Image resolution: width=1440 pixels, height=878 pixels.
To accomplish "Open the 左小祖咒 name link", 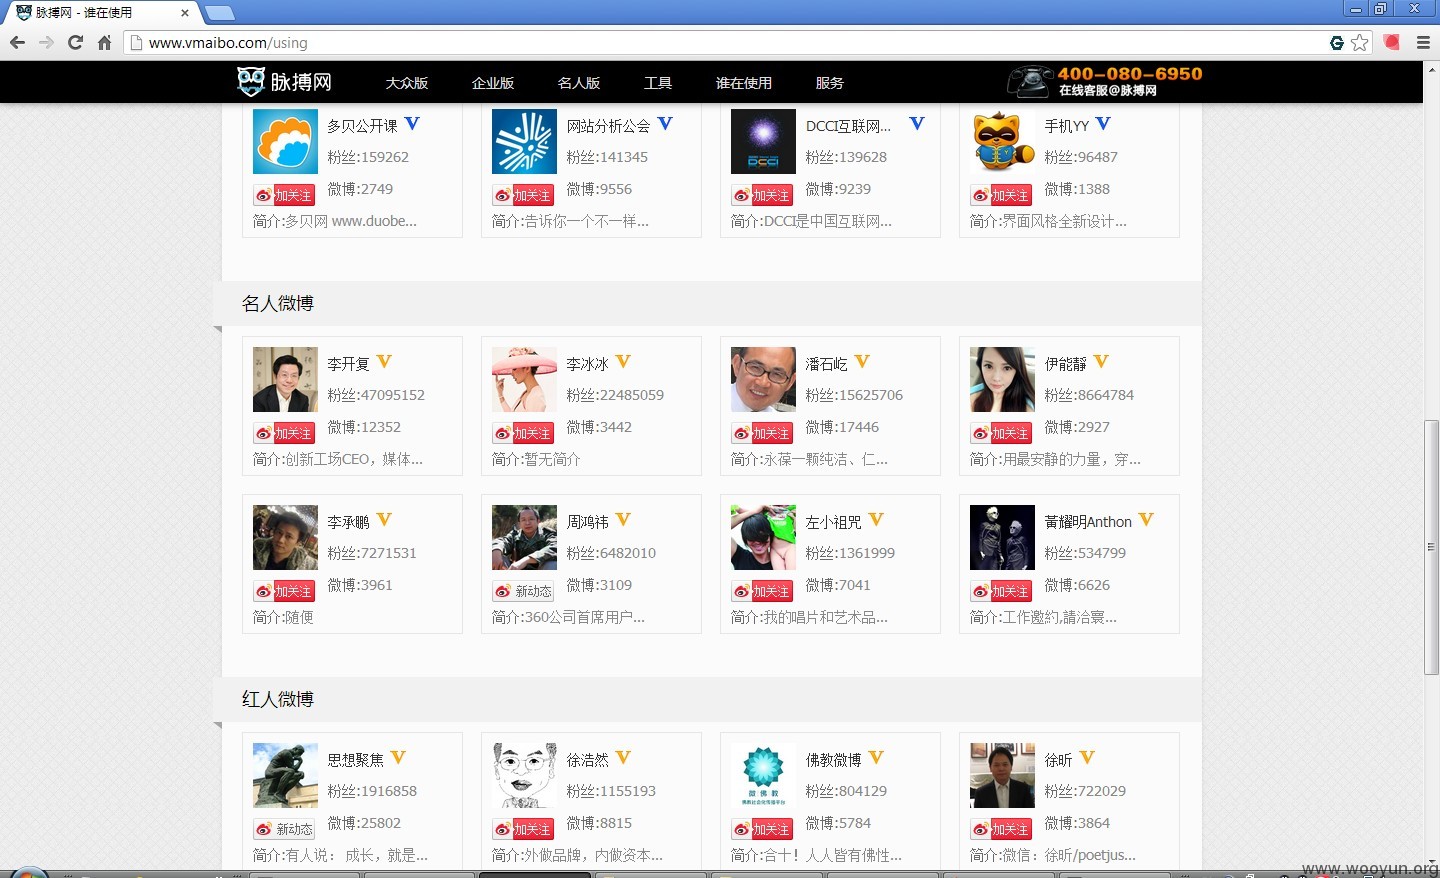I will pyautogui.click(x=833, y=522).
